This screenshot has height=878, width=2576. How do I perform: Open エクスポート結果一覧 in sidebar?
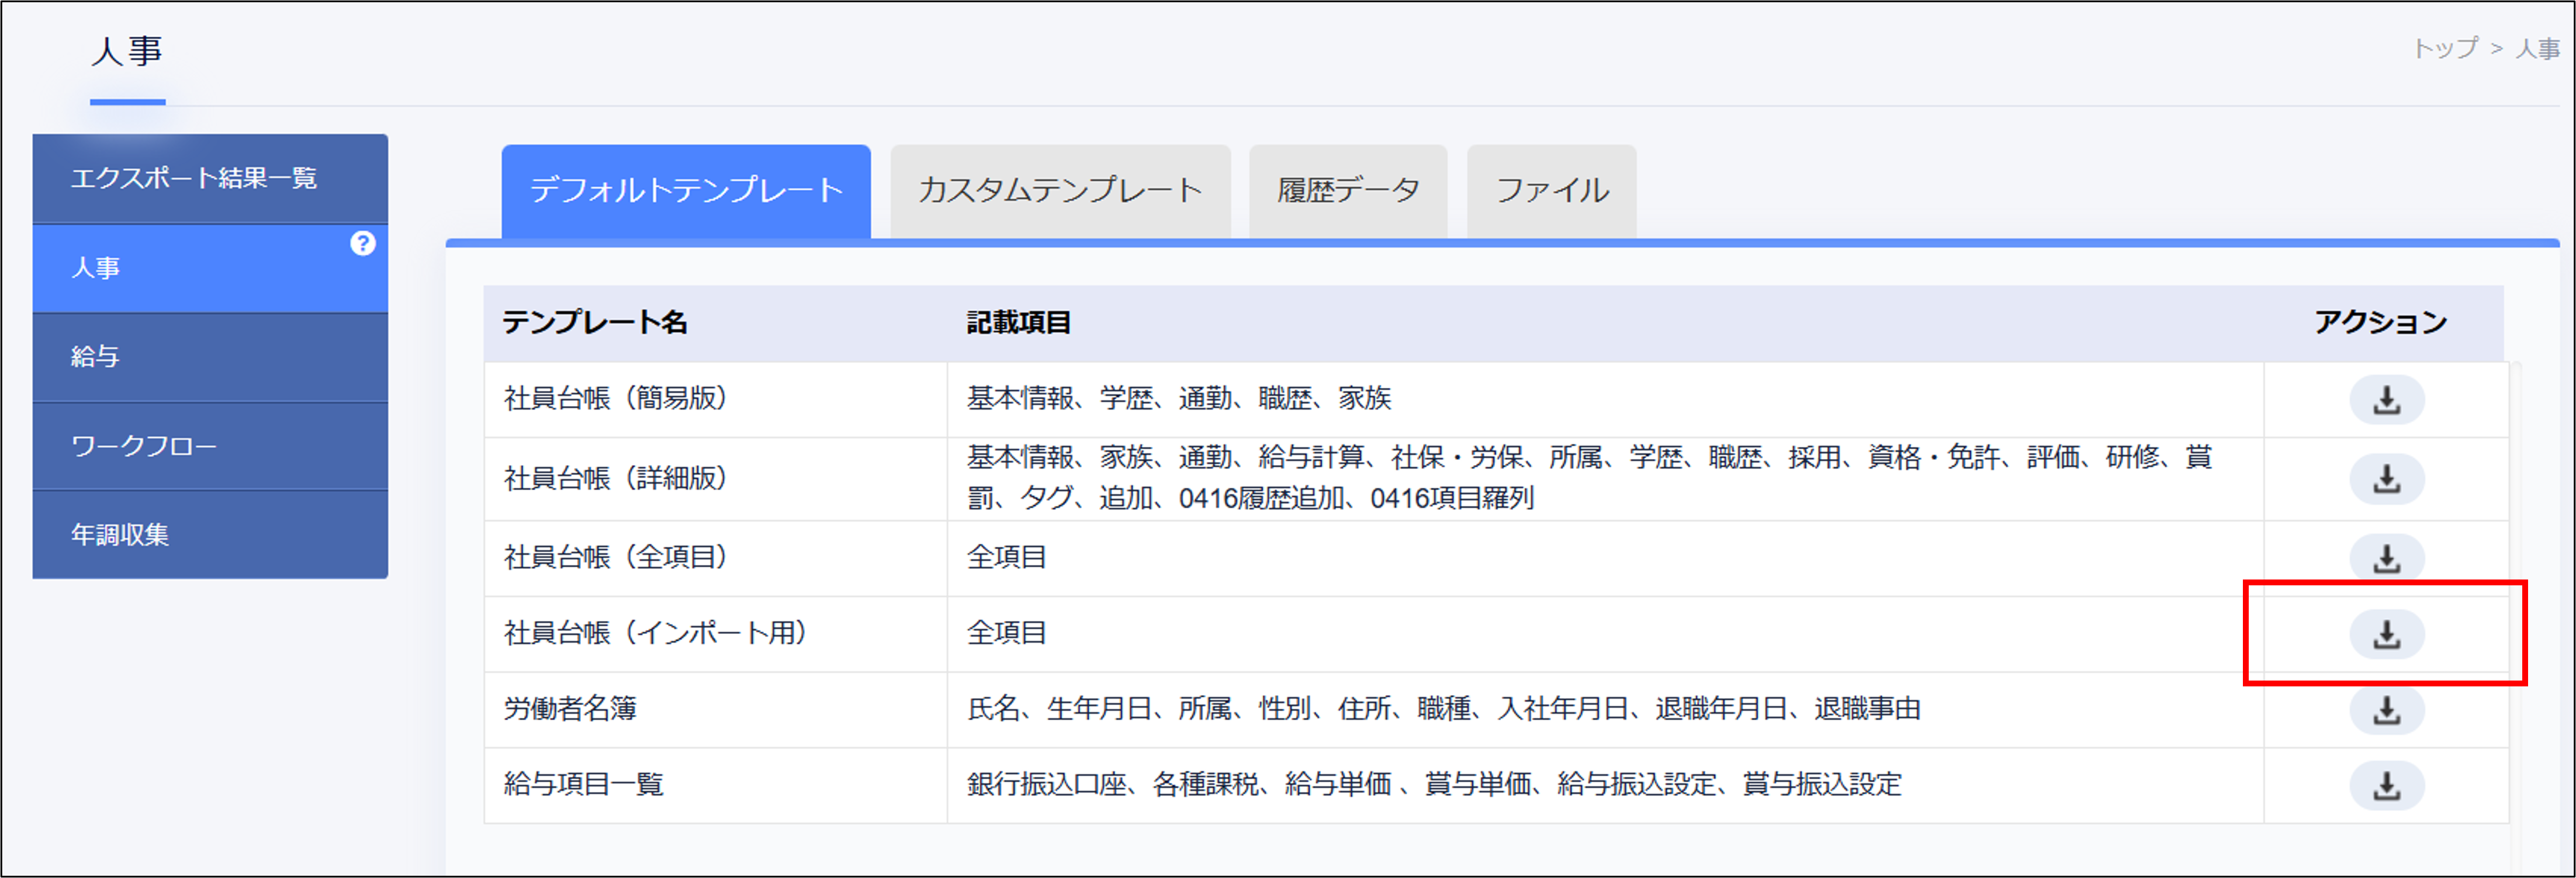point(194,178)
